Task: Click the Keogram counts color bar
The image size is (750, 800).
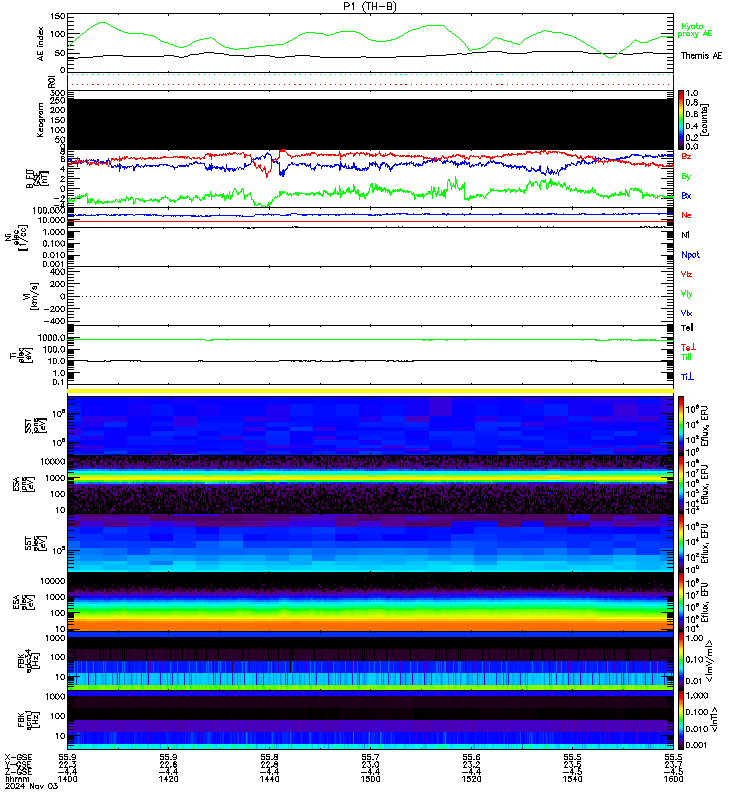Action: pos(681,120)
